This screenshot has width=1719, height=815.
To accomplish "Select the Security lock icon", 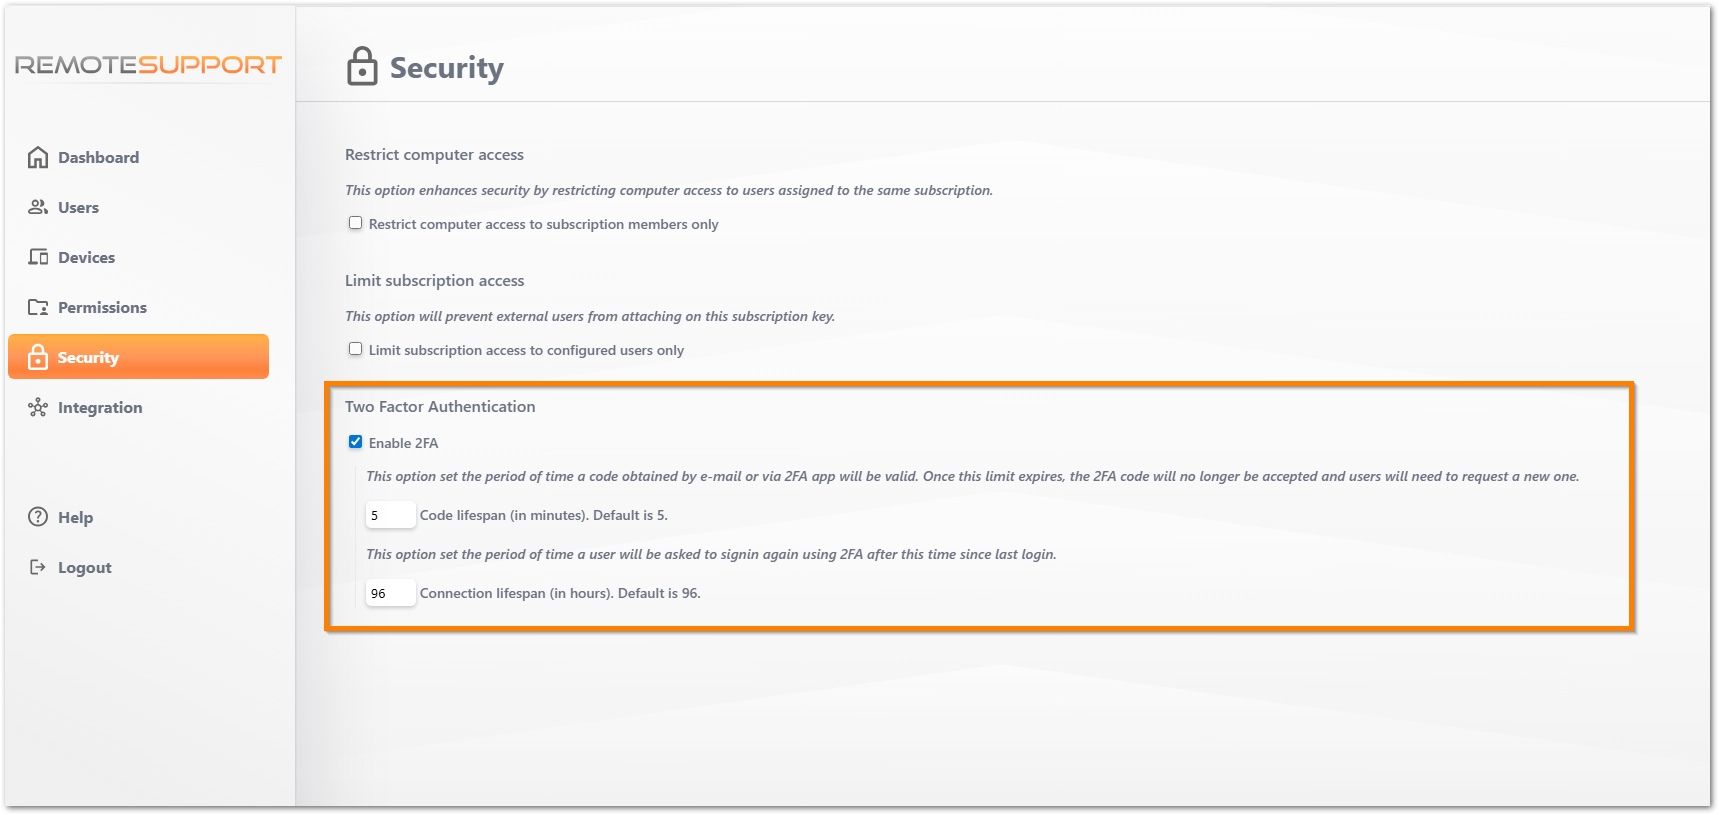I will [37, 356].
